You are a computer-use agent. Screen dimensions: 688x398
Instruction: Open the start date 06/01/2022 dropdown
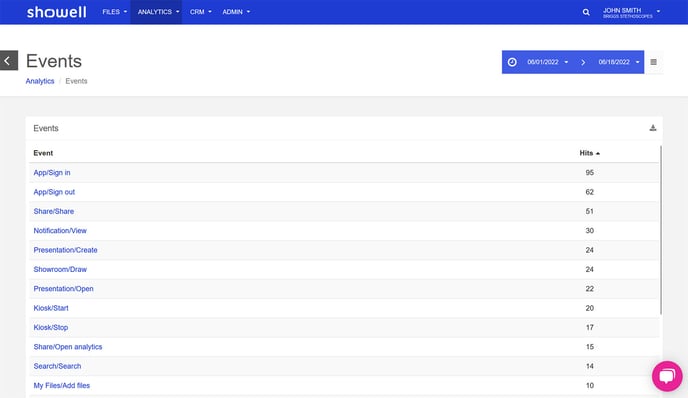point(548,62)
